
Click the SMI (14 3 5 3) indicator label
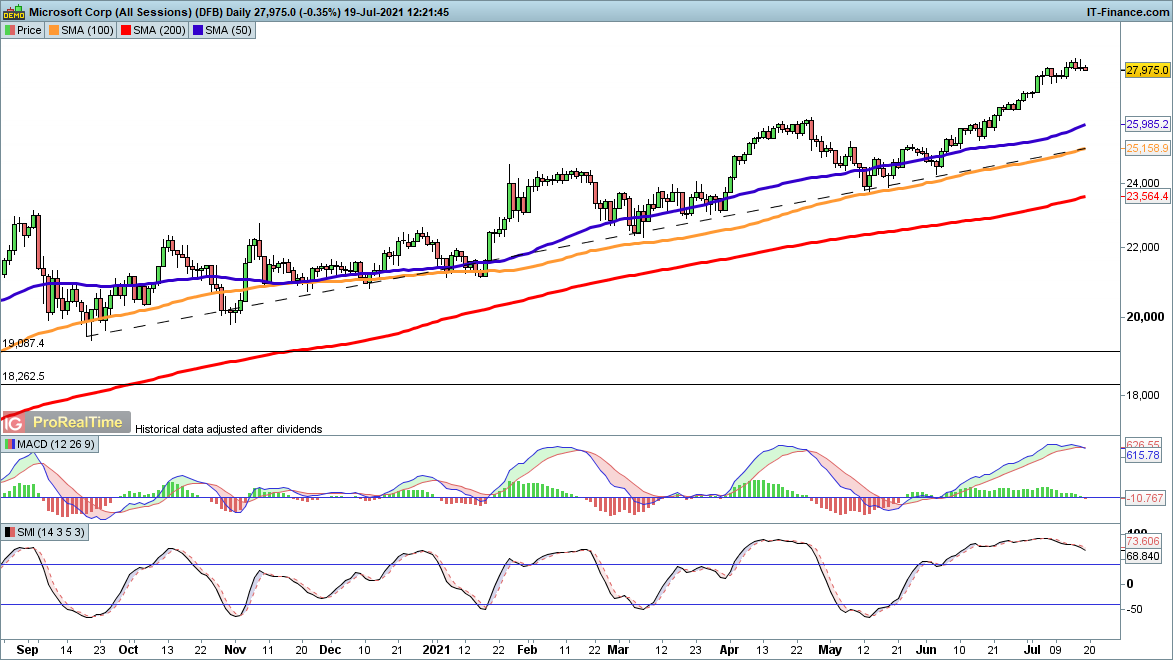coord(50,533)
